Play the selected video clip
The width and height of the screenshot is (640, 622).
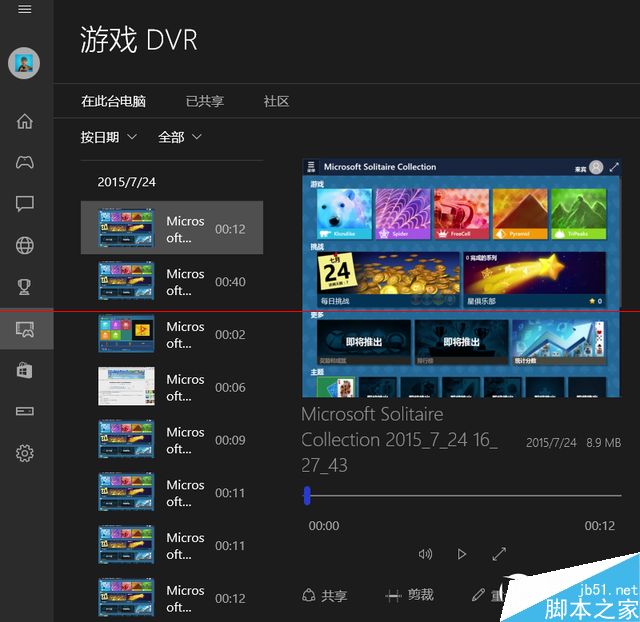462,554
